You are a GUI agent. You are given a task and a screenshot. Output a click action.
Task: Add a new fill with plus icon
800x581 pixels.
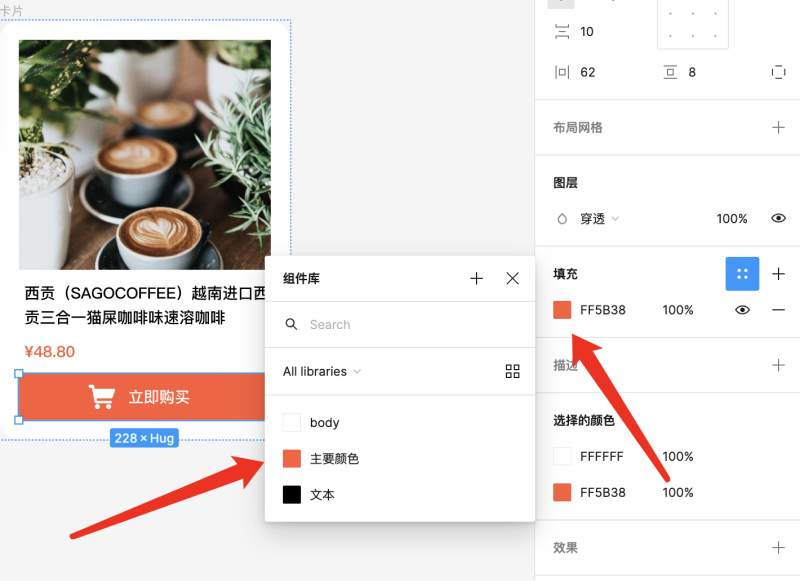779,274
